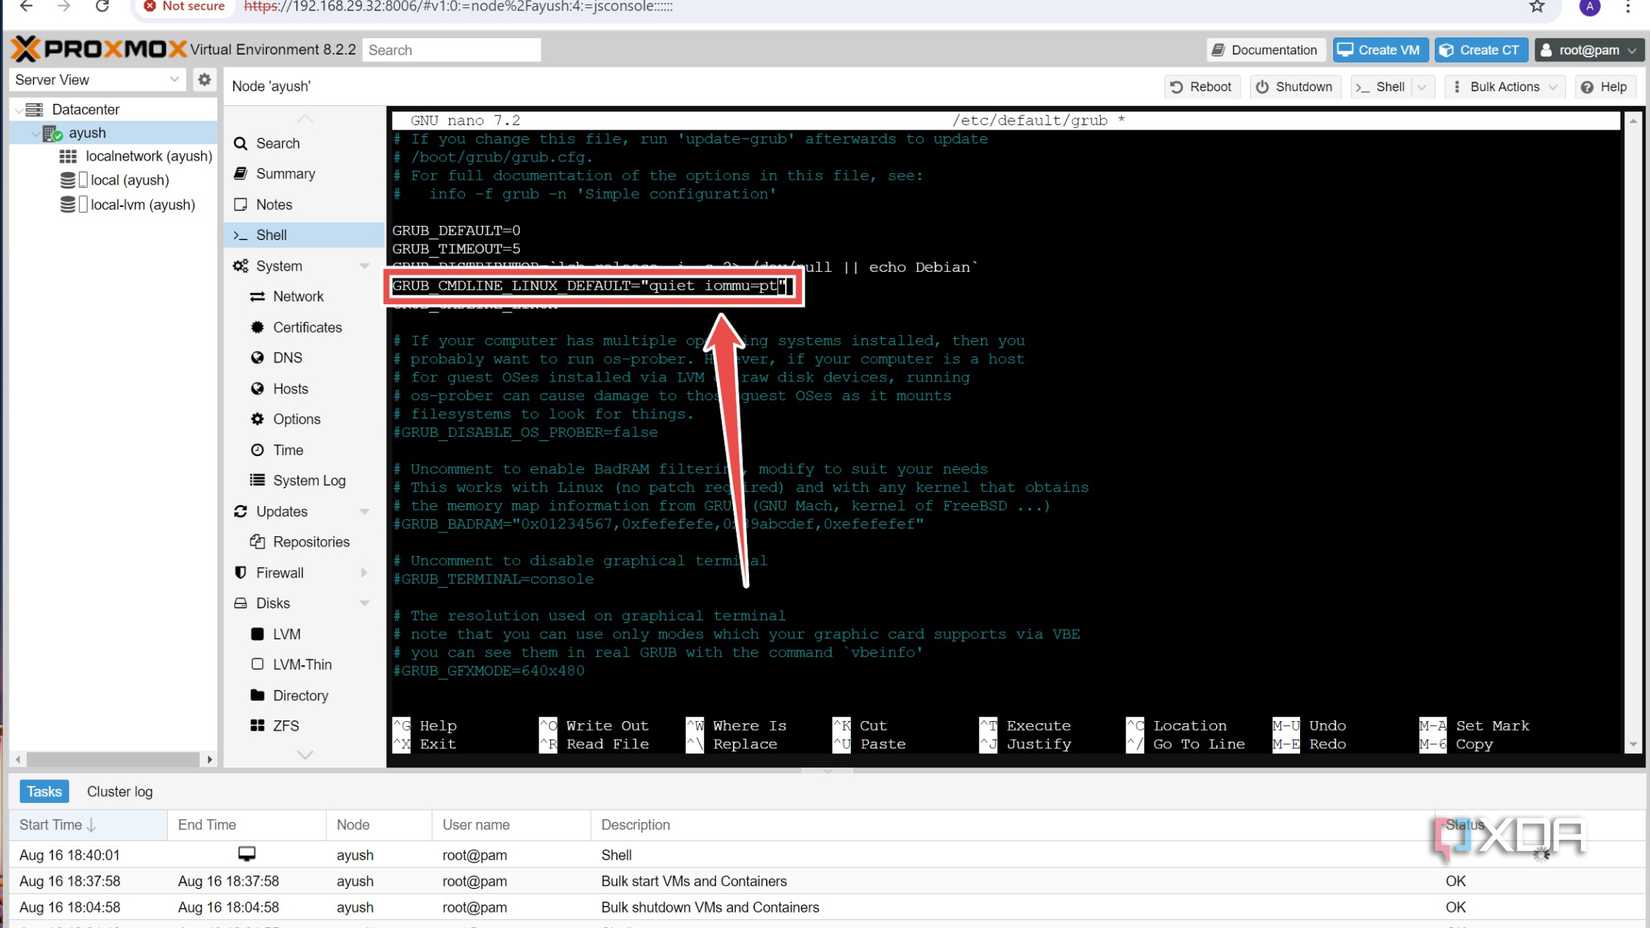Shutdown the ayush node

pos(1294,86)
